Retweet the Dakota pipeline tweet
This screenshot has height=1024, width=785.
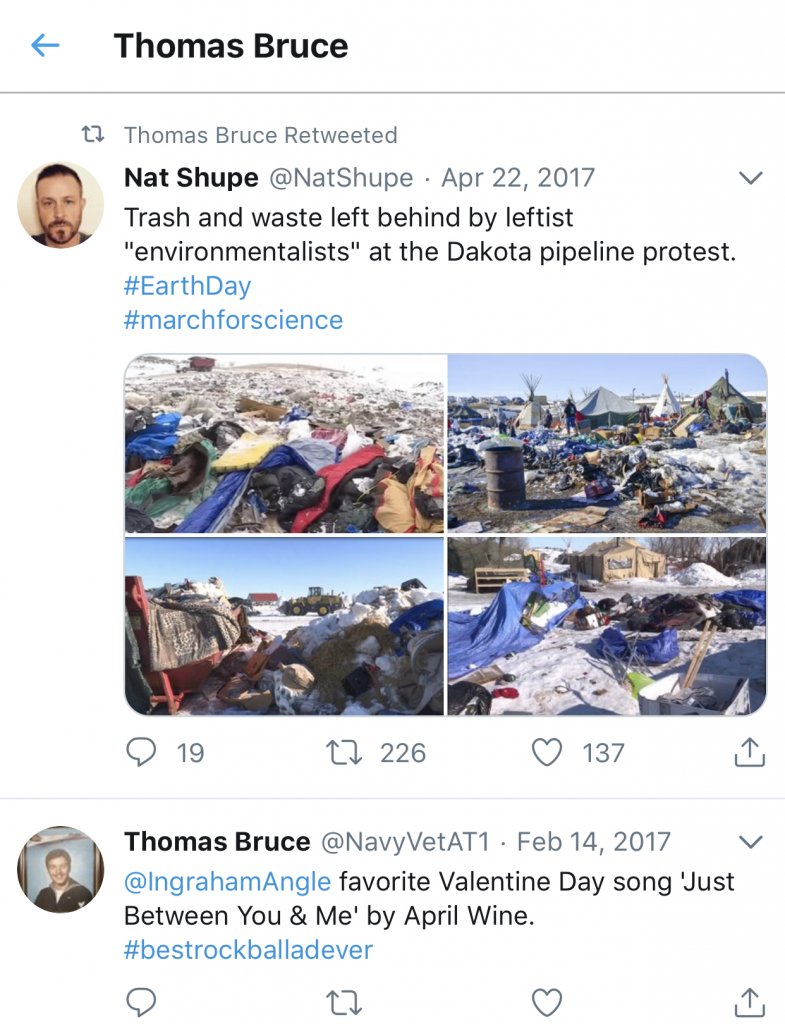click(x=345, y=752)
